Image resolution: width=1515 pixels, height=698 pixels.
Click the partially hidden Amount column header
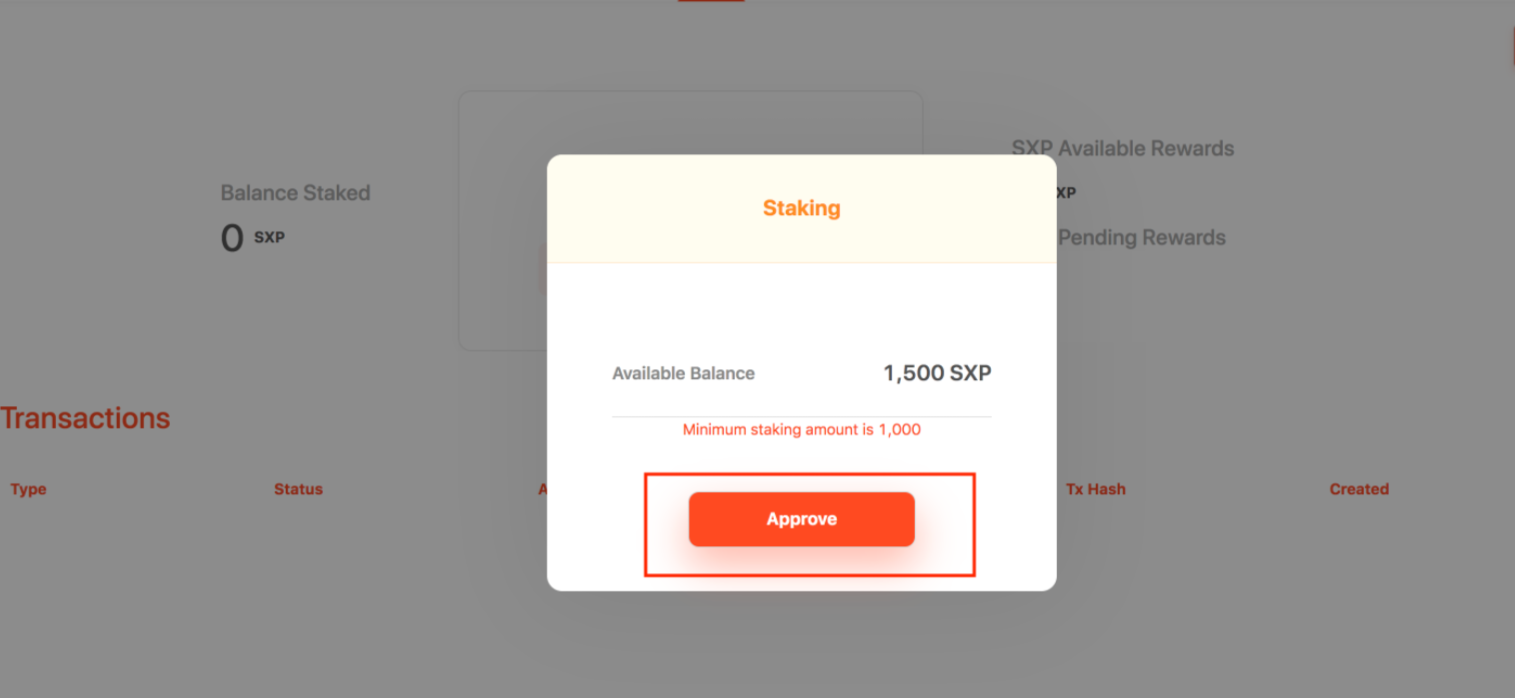pyautogui.click(x=542, y=489)
